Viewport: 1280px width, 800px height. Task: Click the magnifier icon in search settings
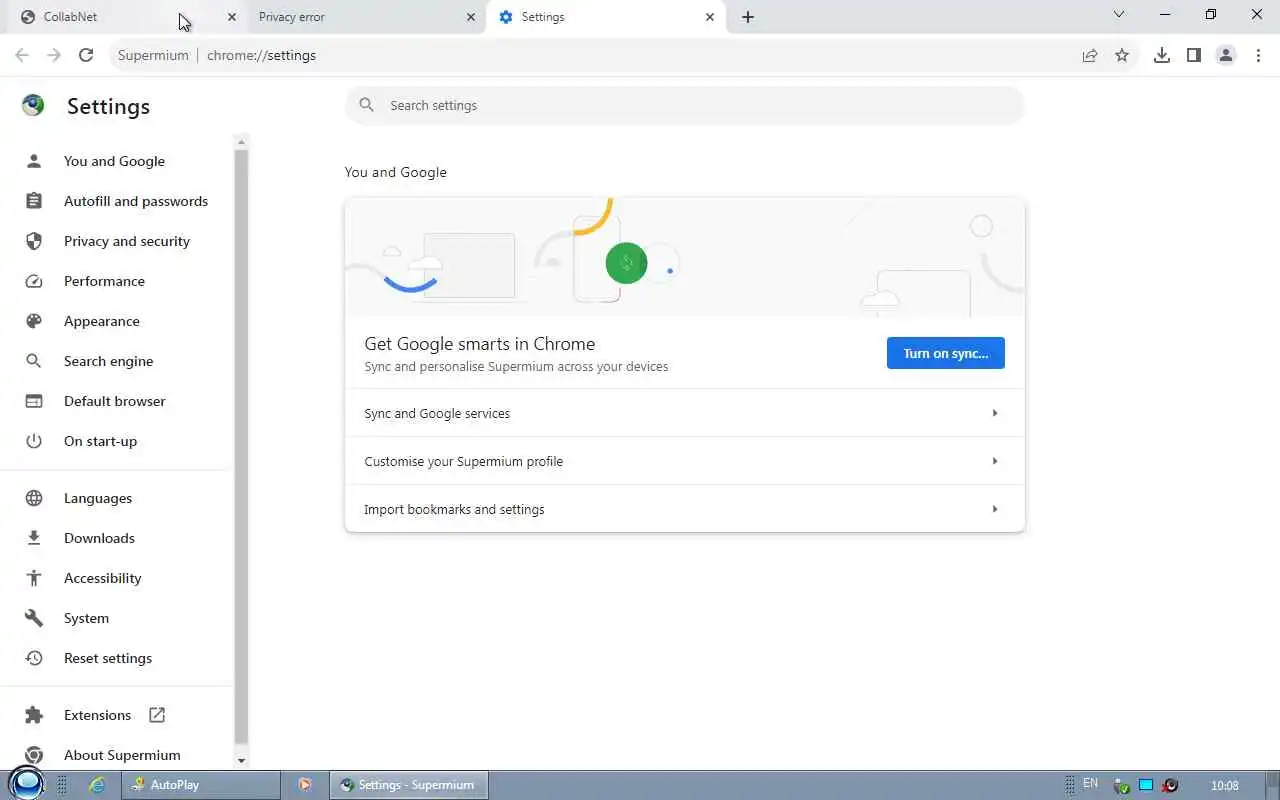tap(367, 105)
